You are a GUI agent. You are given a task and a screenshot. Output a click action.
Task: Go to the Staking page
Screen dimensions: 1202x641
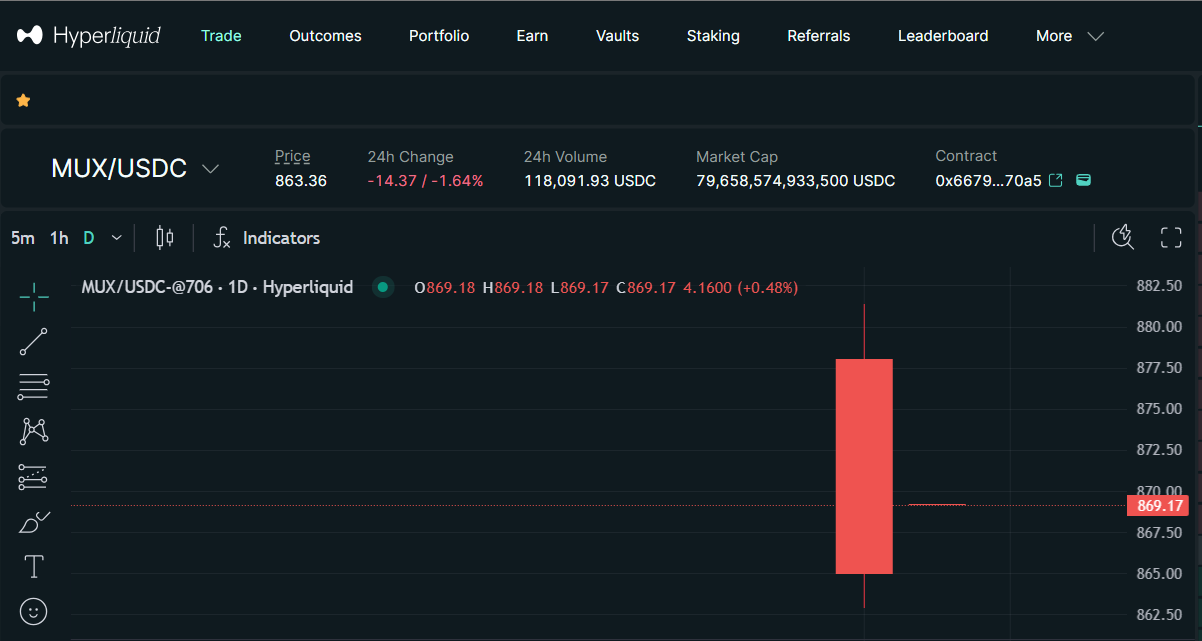point(713,36)
